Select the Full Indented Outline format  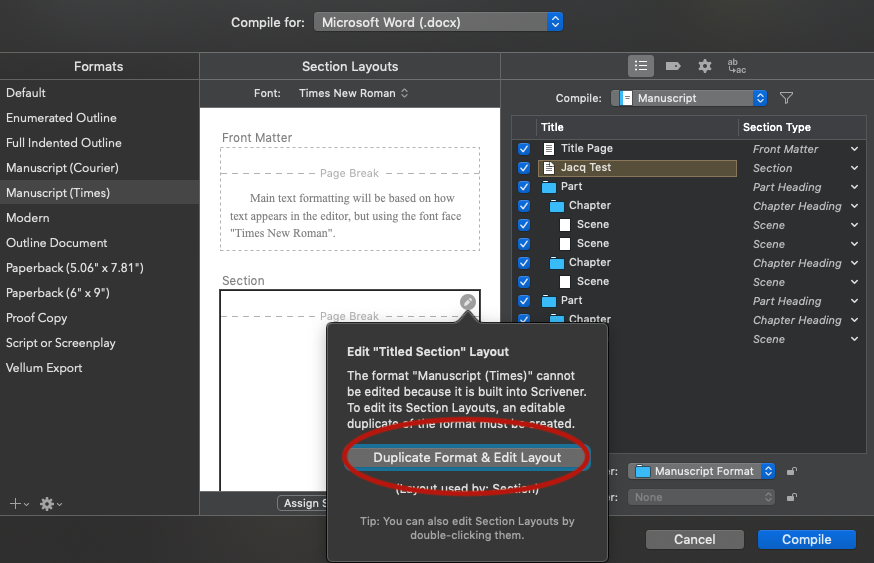tap(99, 143)
